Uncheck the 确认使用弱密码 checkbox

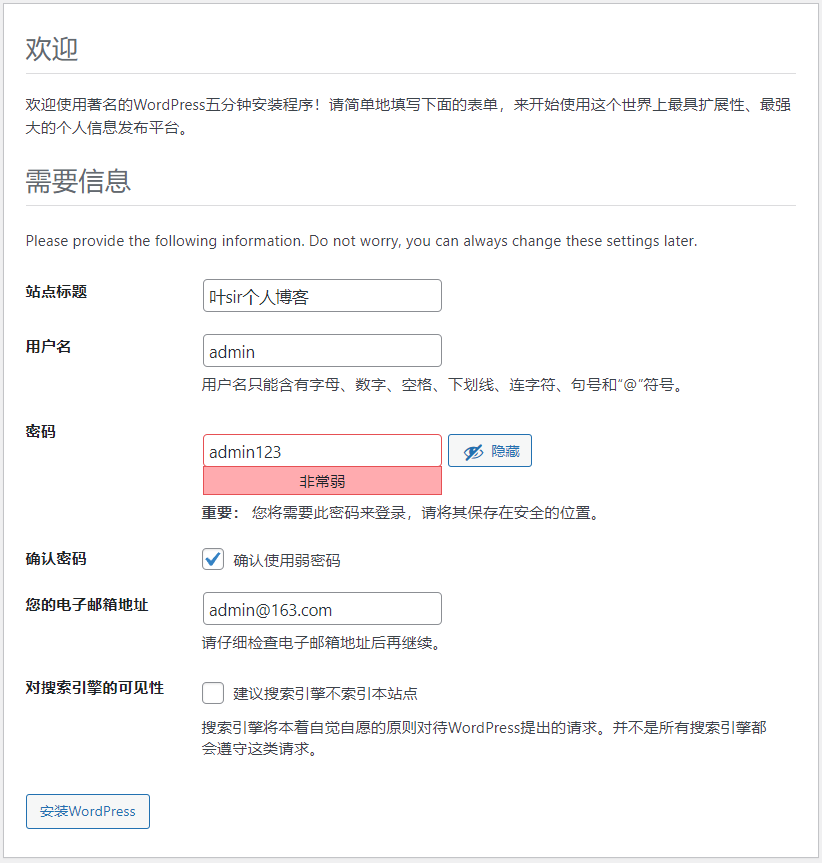[213, 559]
